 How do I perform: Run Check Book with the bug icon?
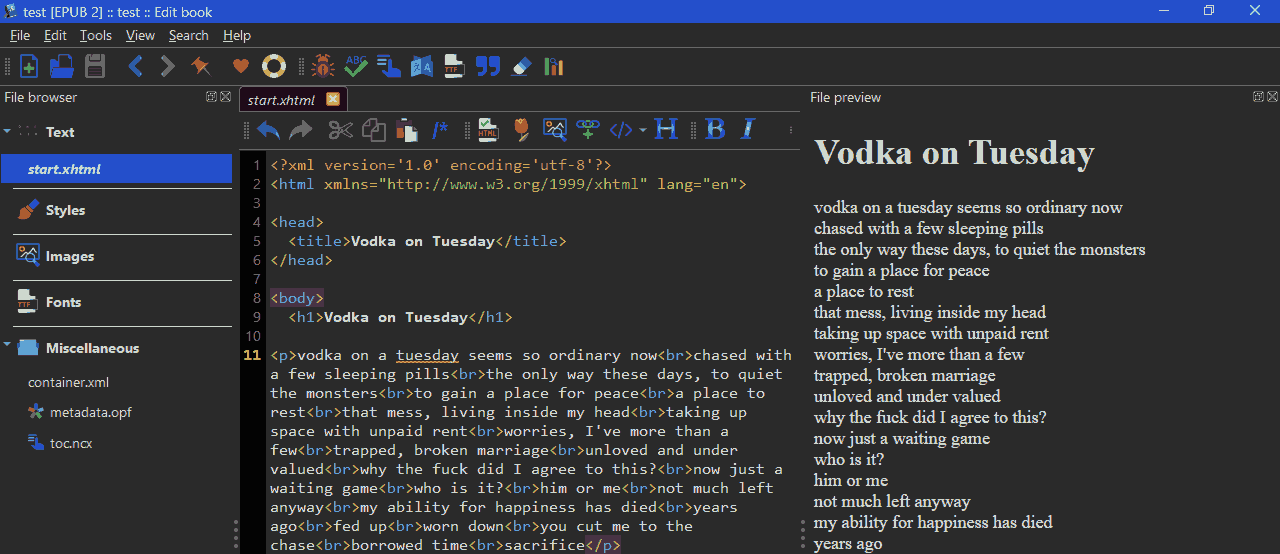322,67
